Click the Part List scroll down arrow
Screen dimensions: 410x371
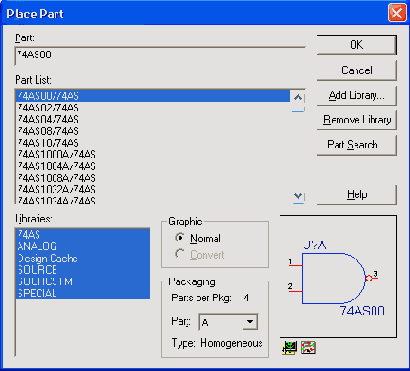[298, 196]
